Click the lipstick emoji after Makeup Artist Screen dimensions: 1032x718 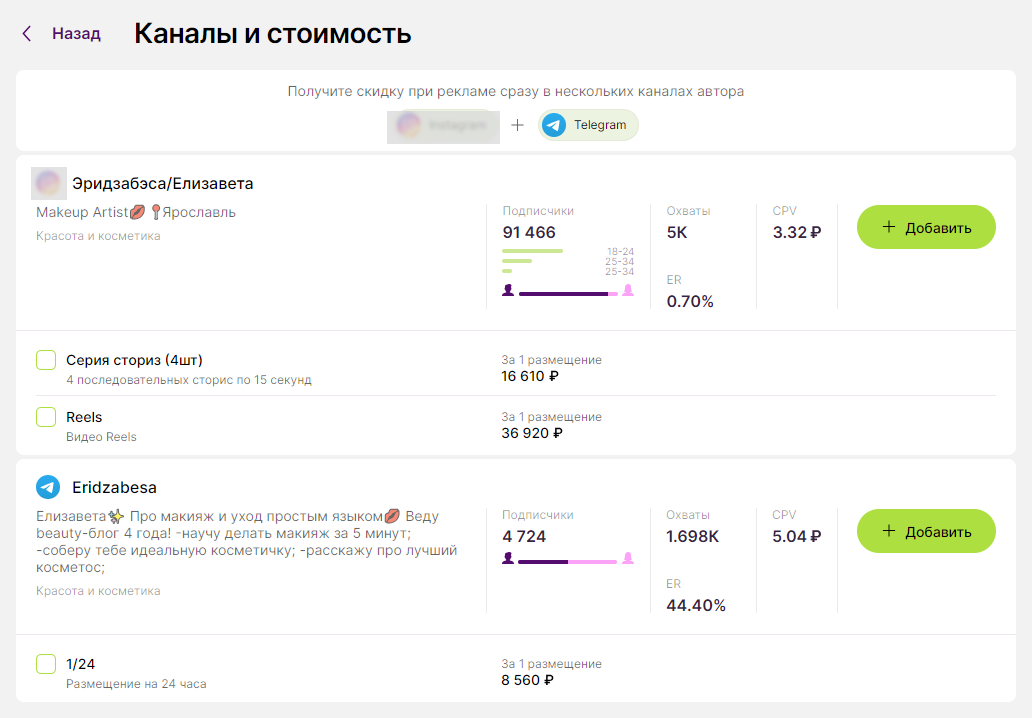tap(136, 212)
